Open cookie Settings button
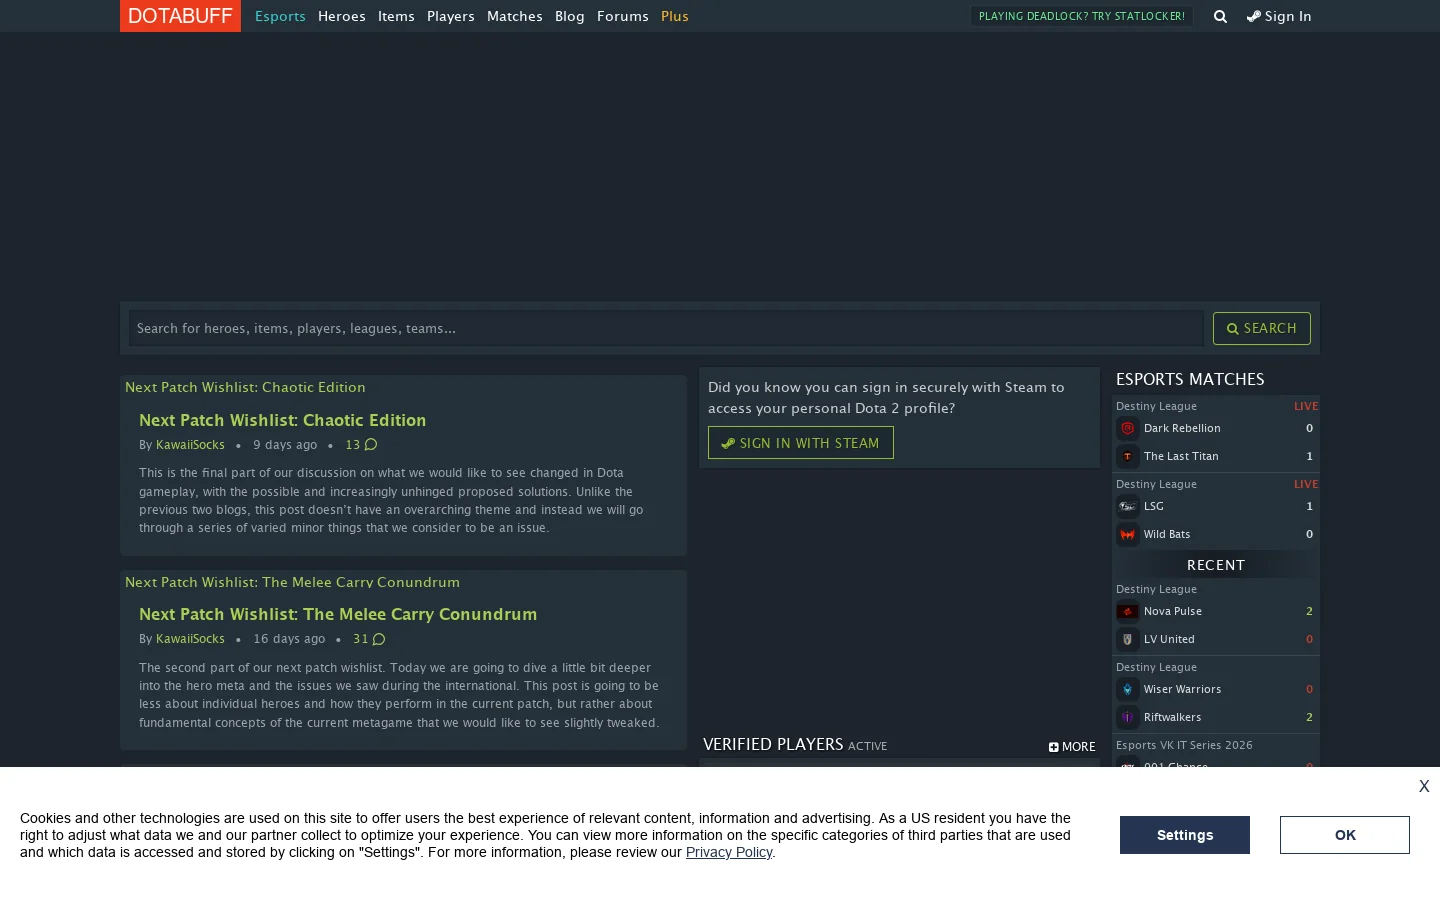 point(1185,835)
